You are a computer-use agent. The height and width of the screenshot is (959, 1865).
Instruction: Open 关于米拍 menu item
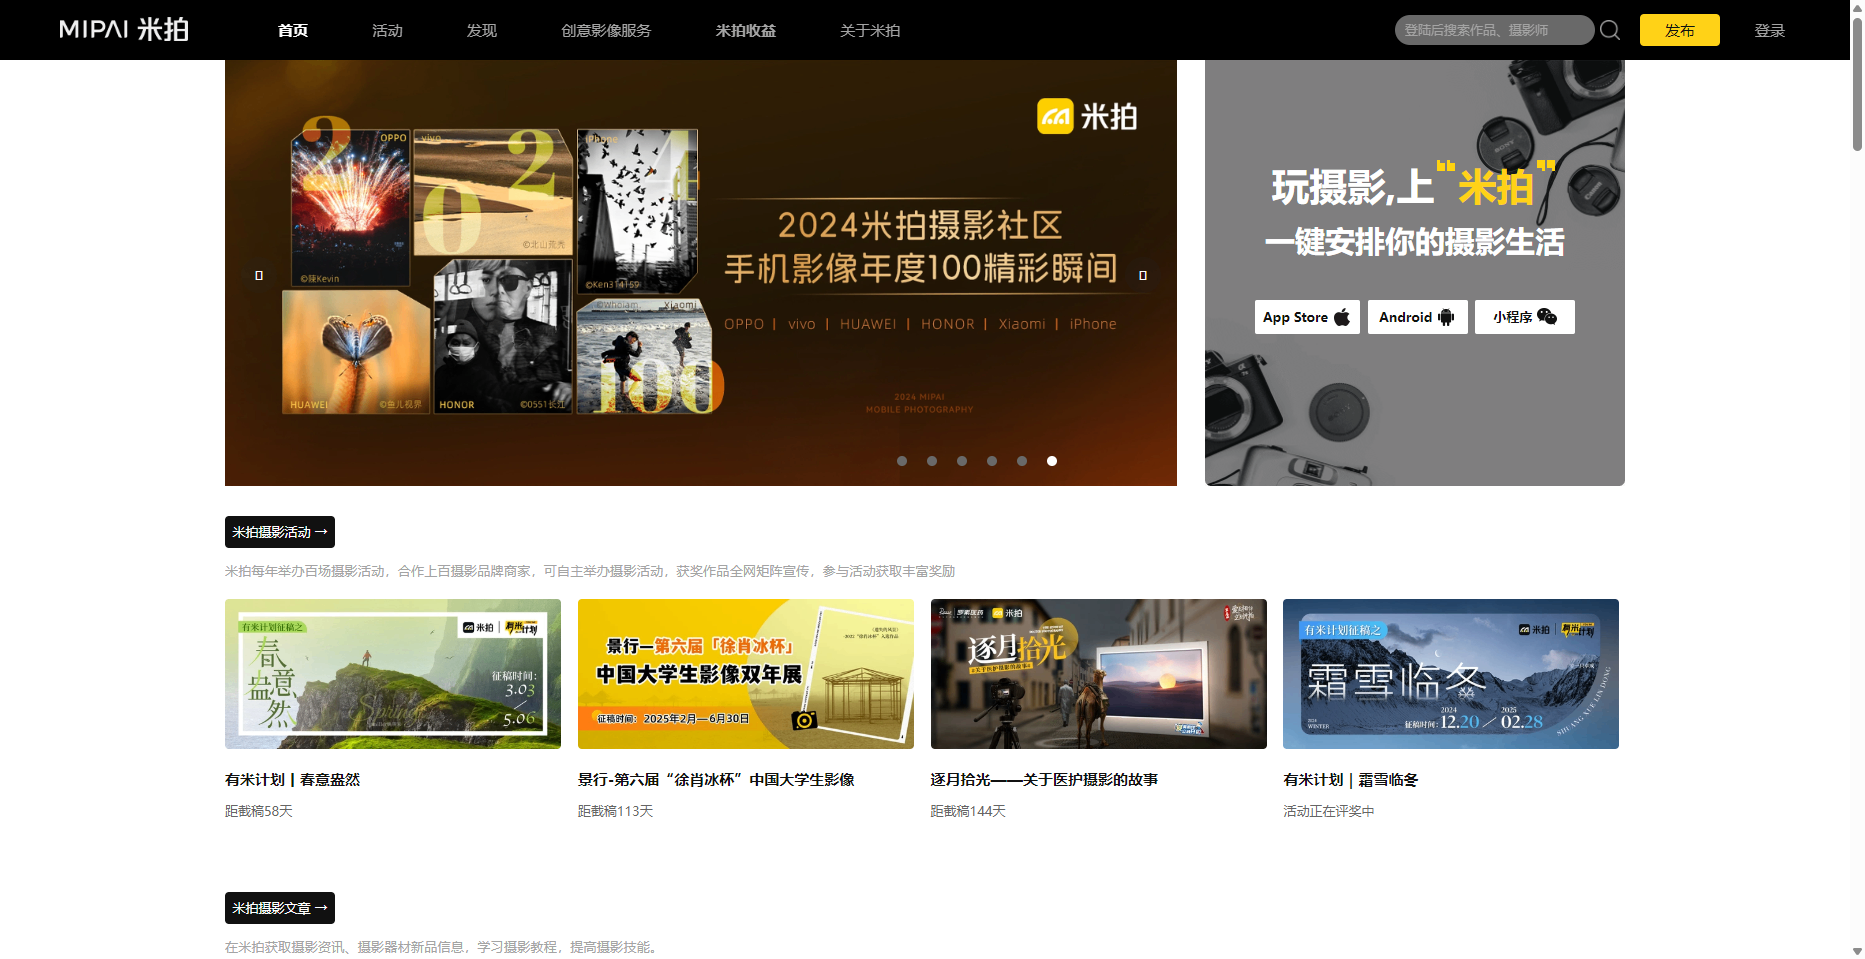870,30
